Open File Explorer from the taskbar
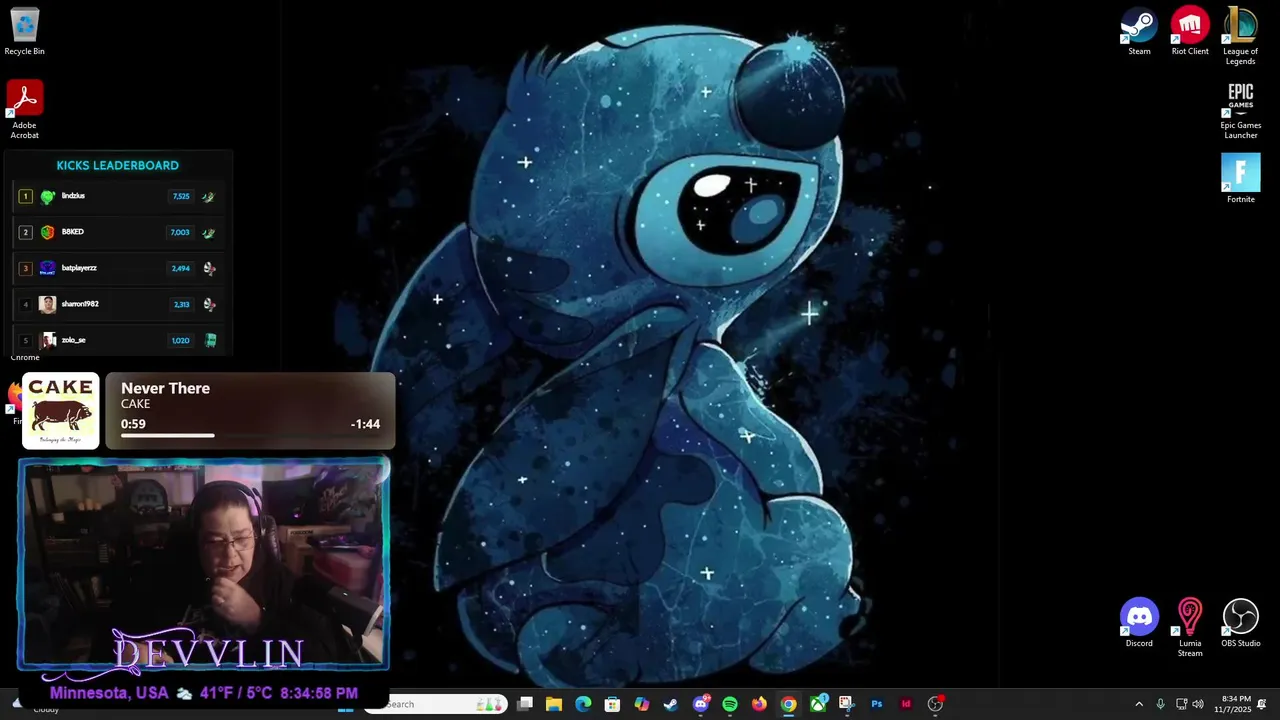Screen dimensions: 1280x720 click(554, 704)
